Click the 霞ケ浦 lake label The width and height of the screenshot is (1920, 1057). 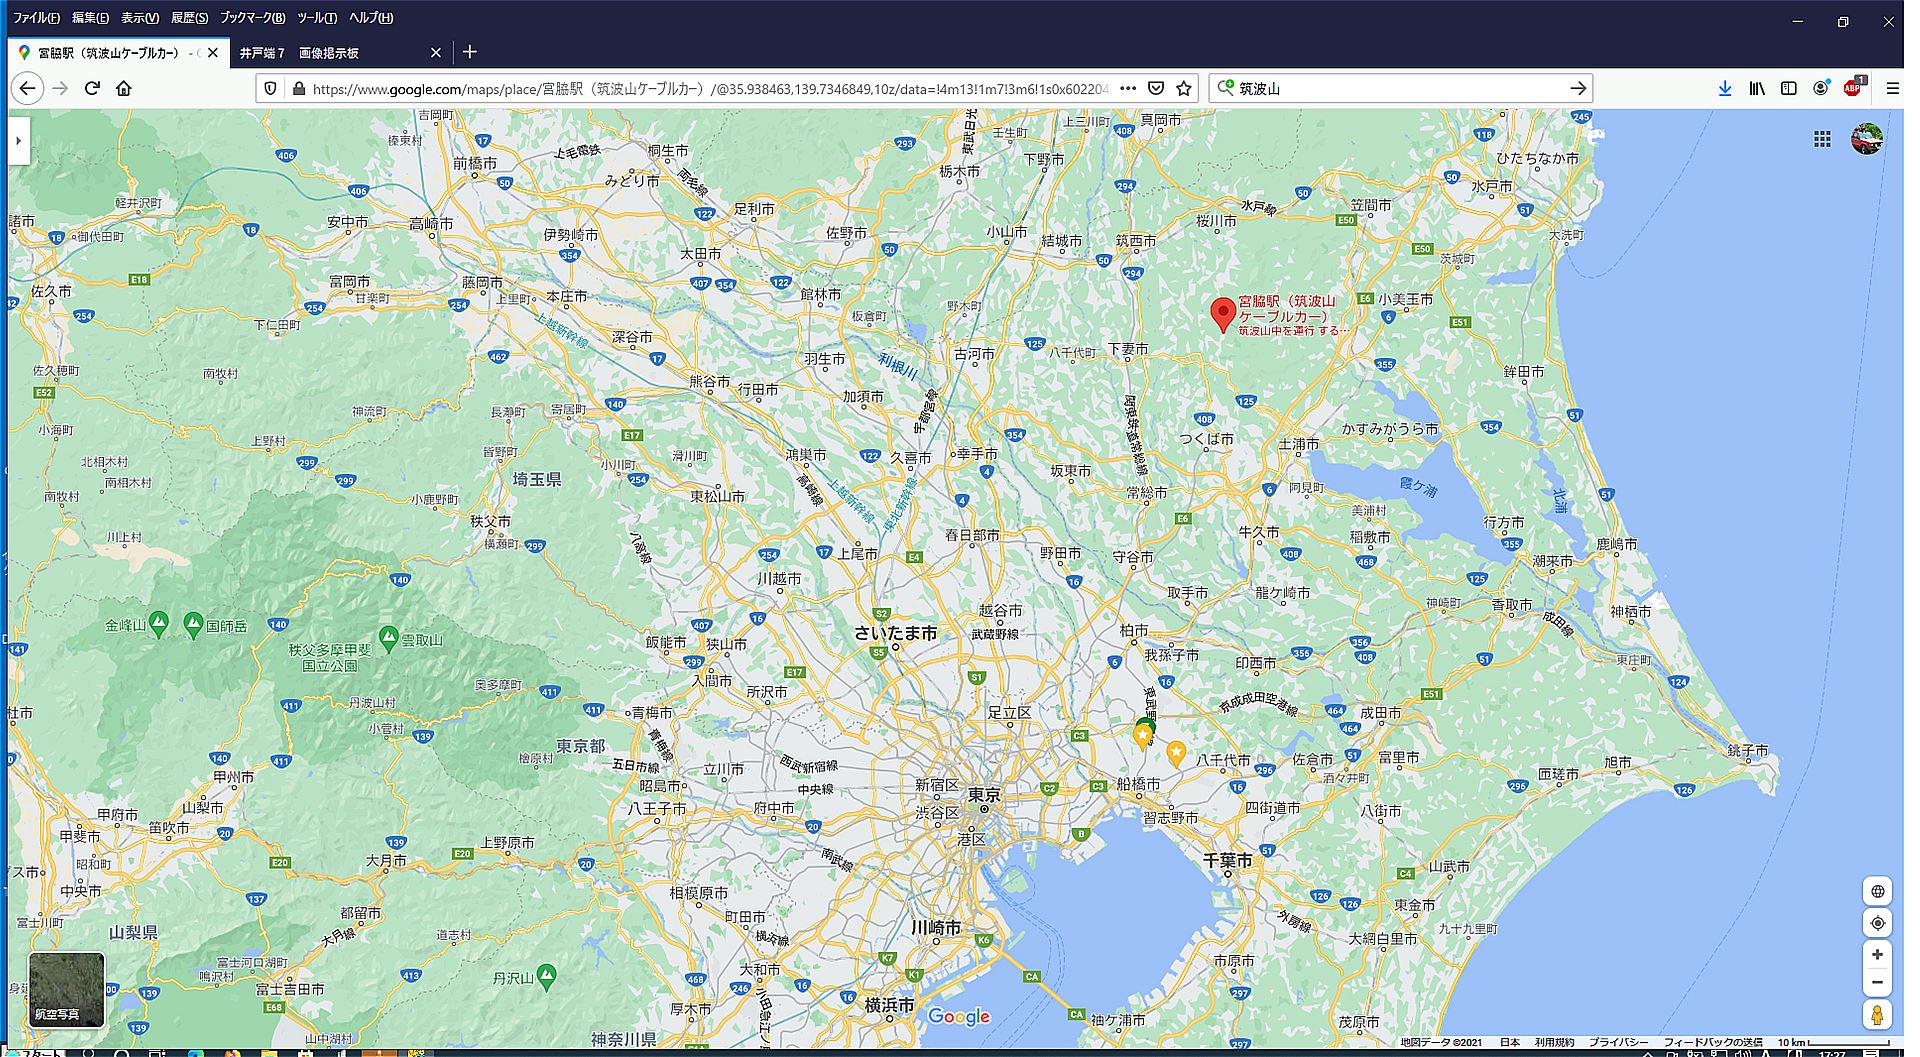pos(1418,487)
